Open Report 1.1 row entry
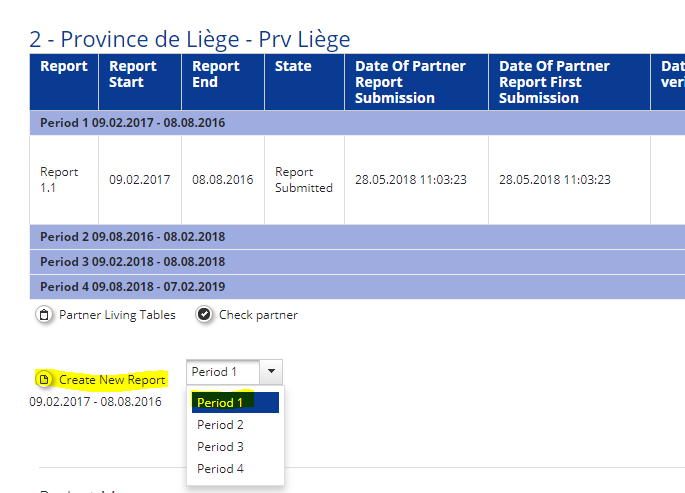This screenshot has height=493, width=685. coord(59,180)
